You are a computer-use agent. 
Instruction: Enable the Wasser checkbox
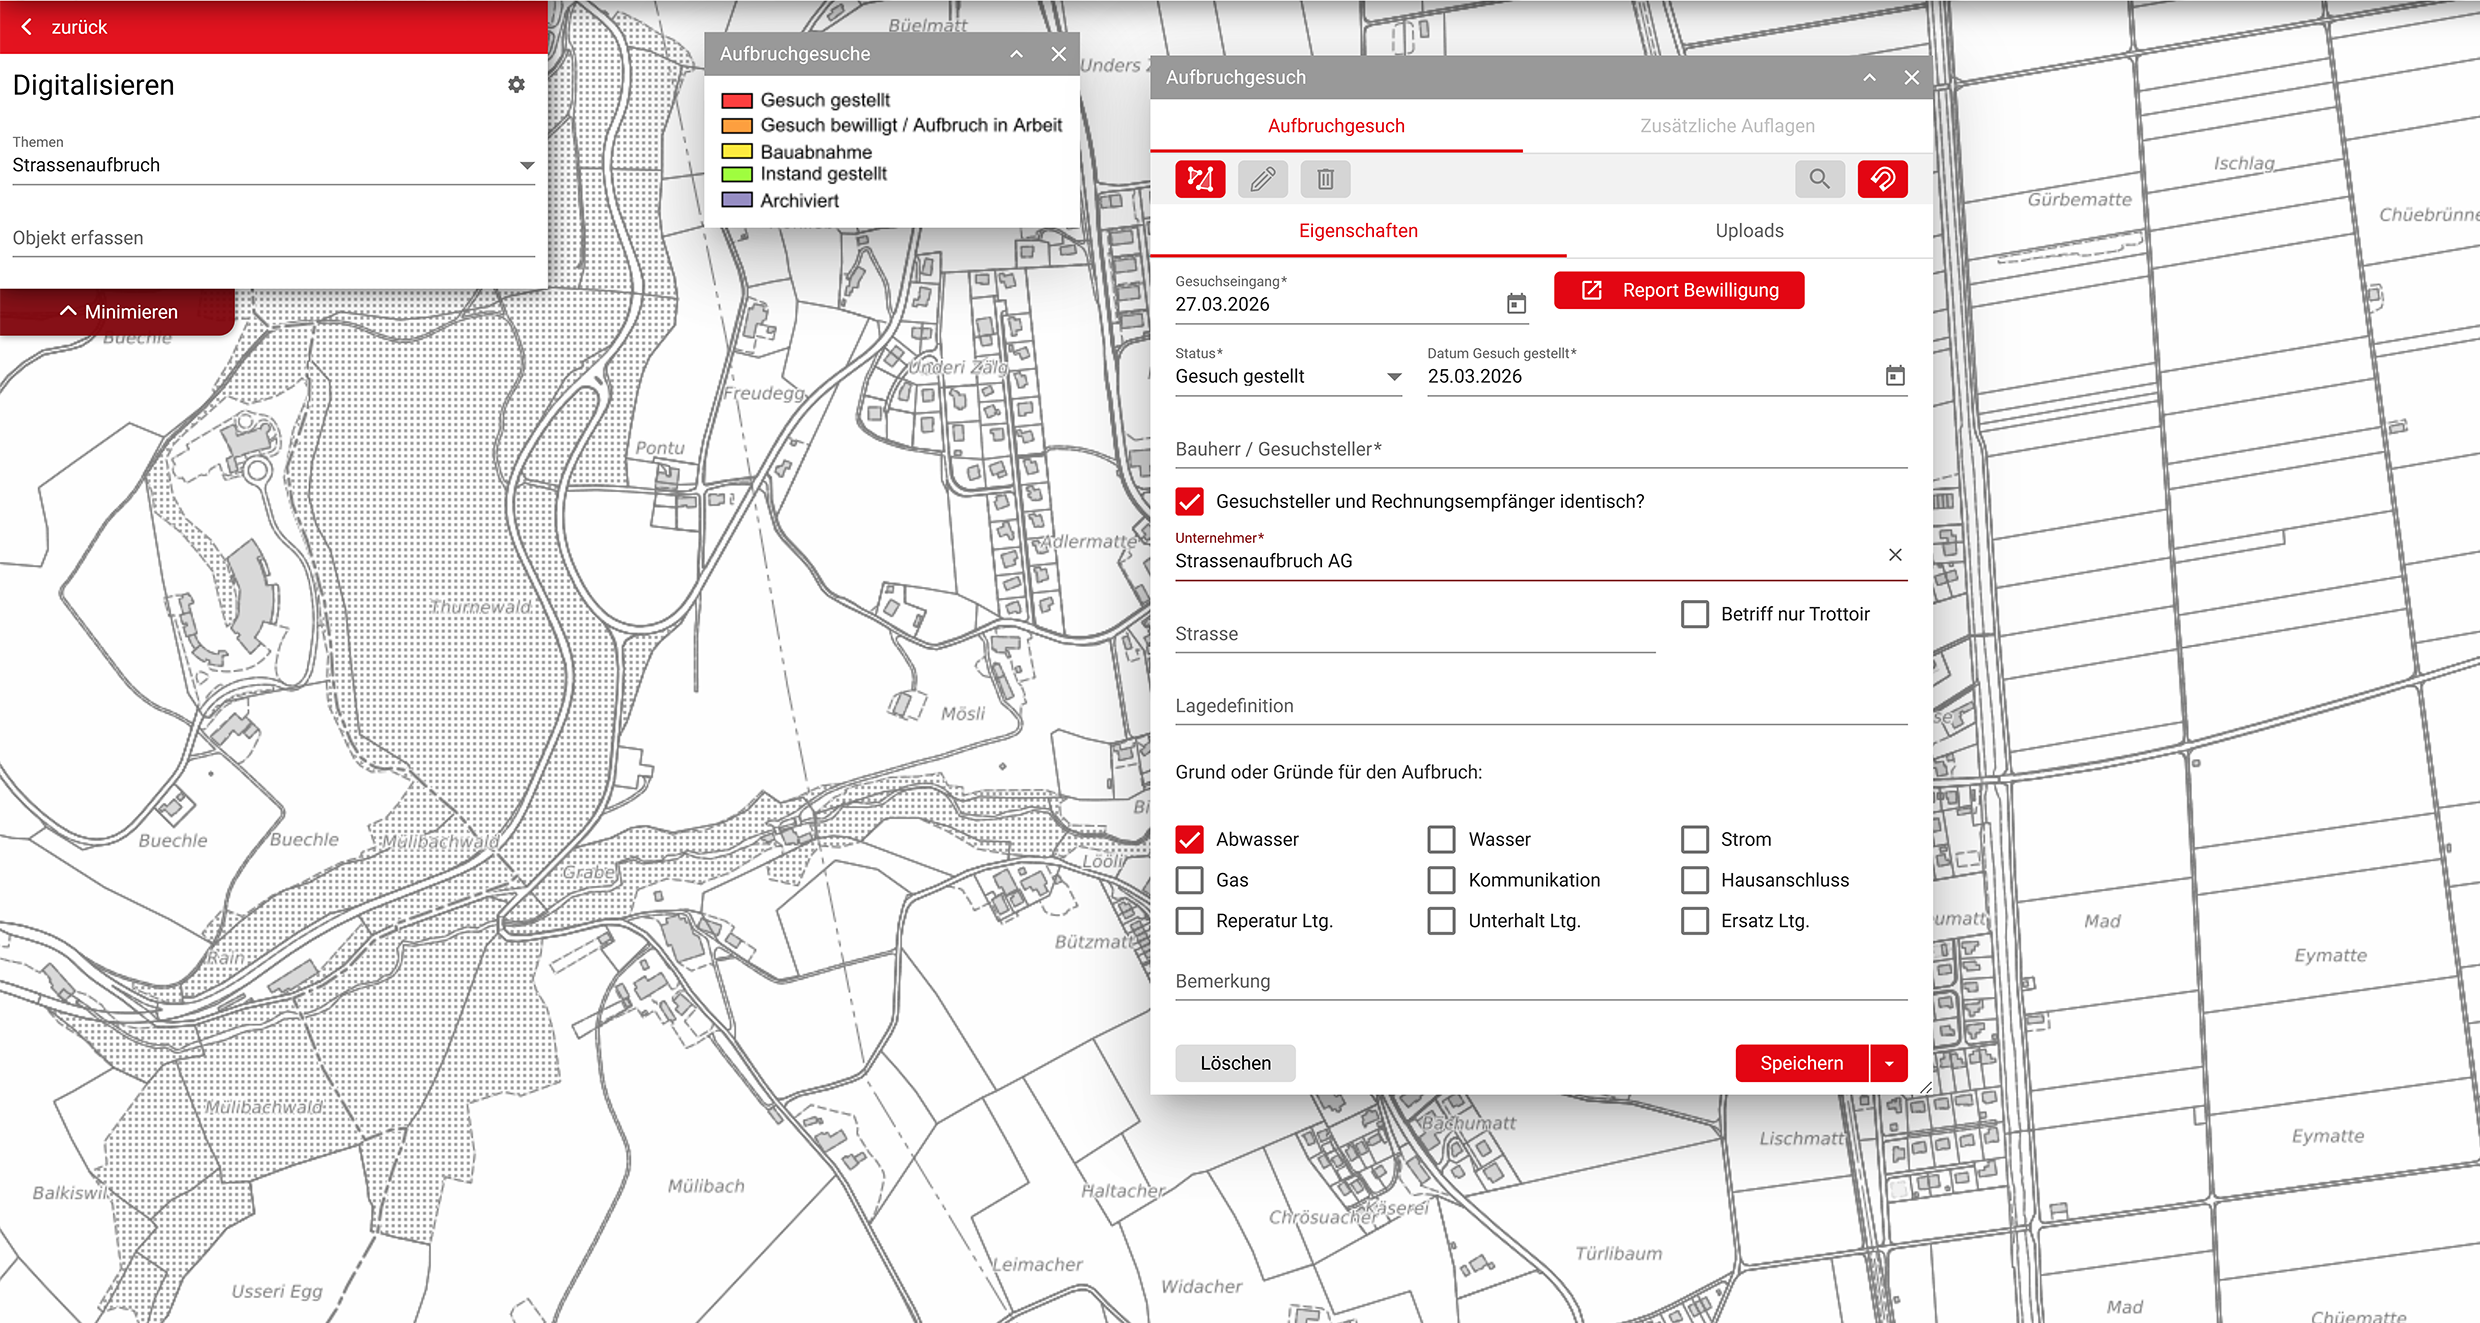1441,839
